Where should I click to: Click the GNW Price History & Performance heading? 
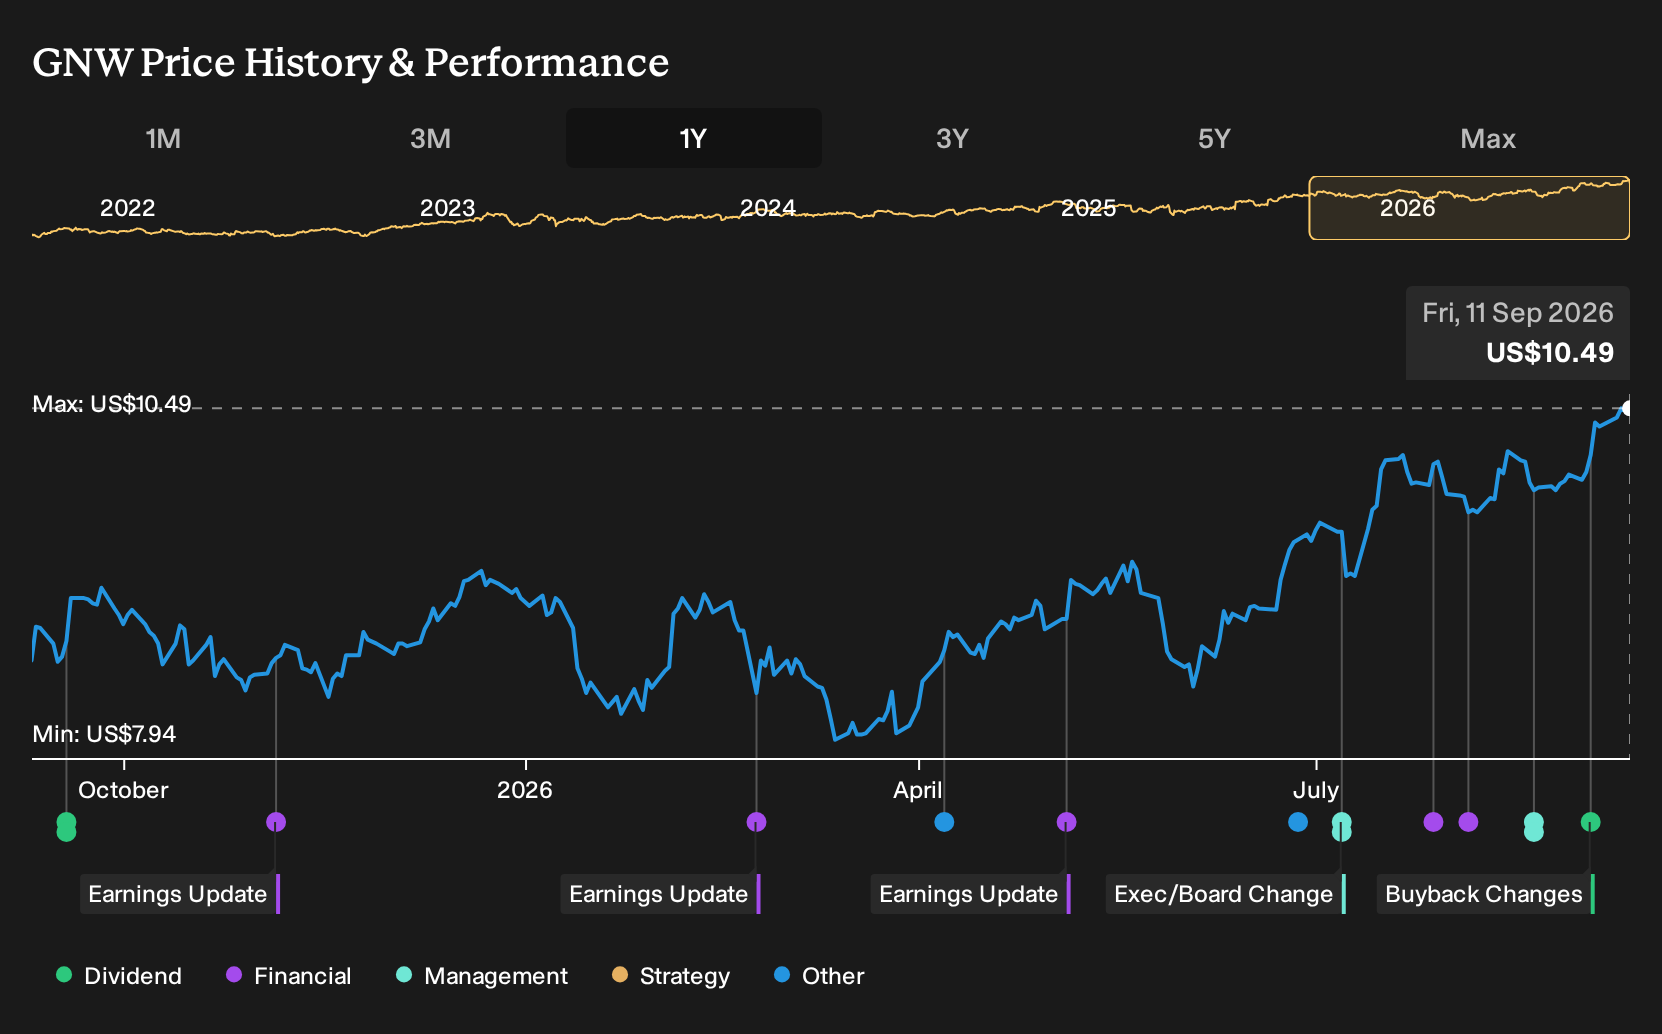pyautogui.click(x=351, y=62)
